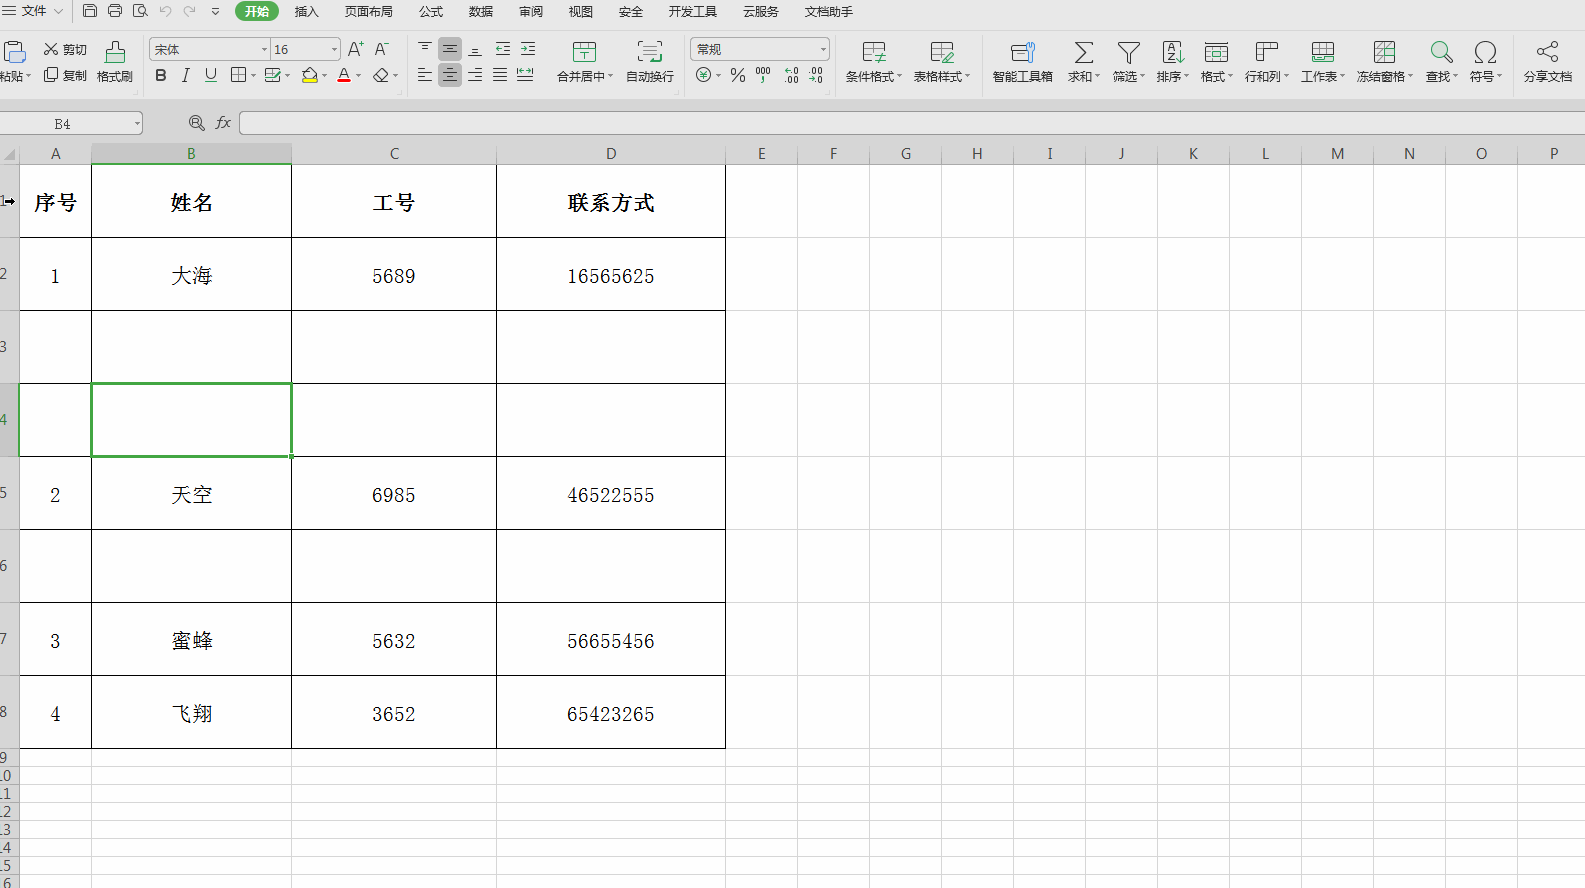The image size is (1585, 888).
Task: Toggle Bold formatting
Action: tap(161, 75)
